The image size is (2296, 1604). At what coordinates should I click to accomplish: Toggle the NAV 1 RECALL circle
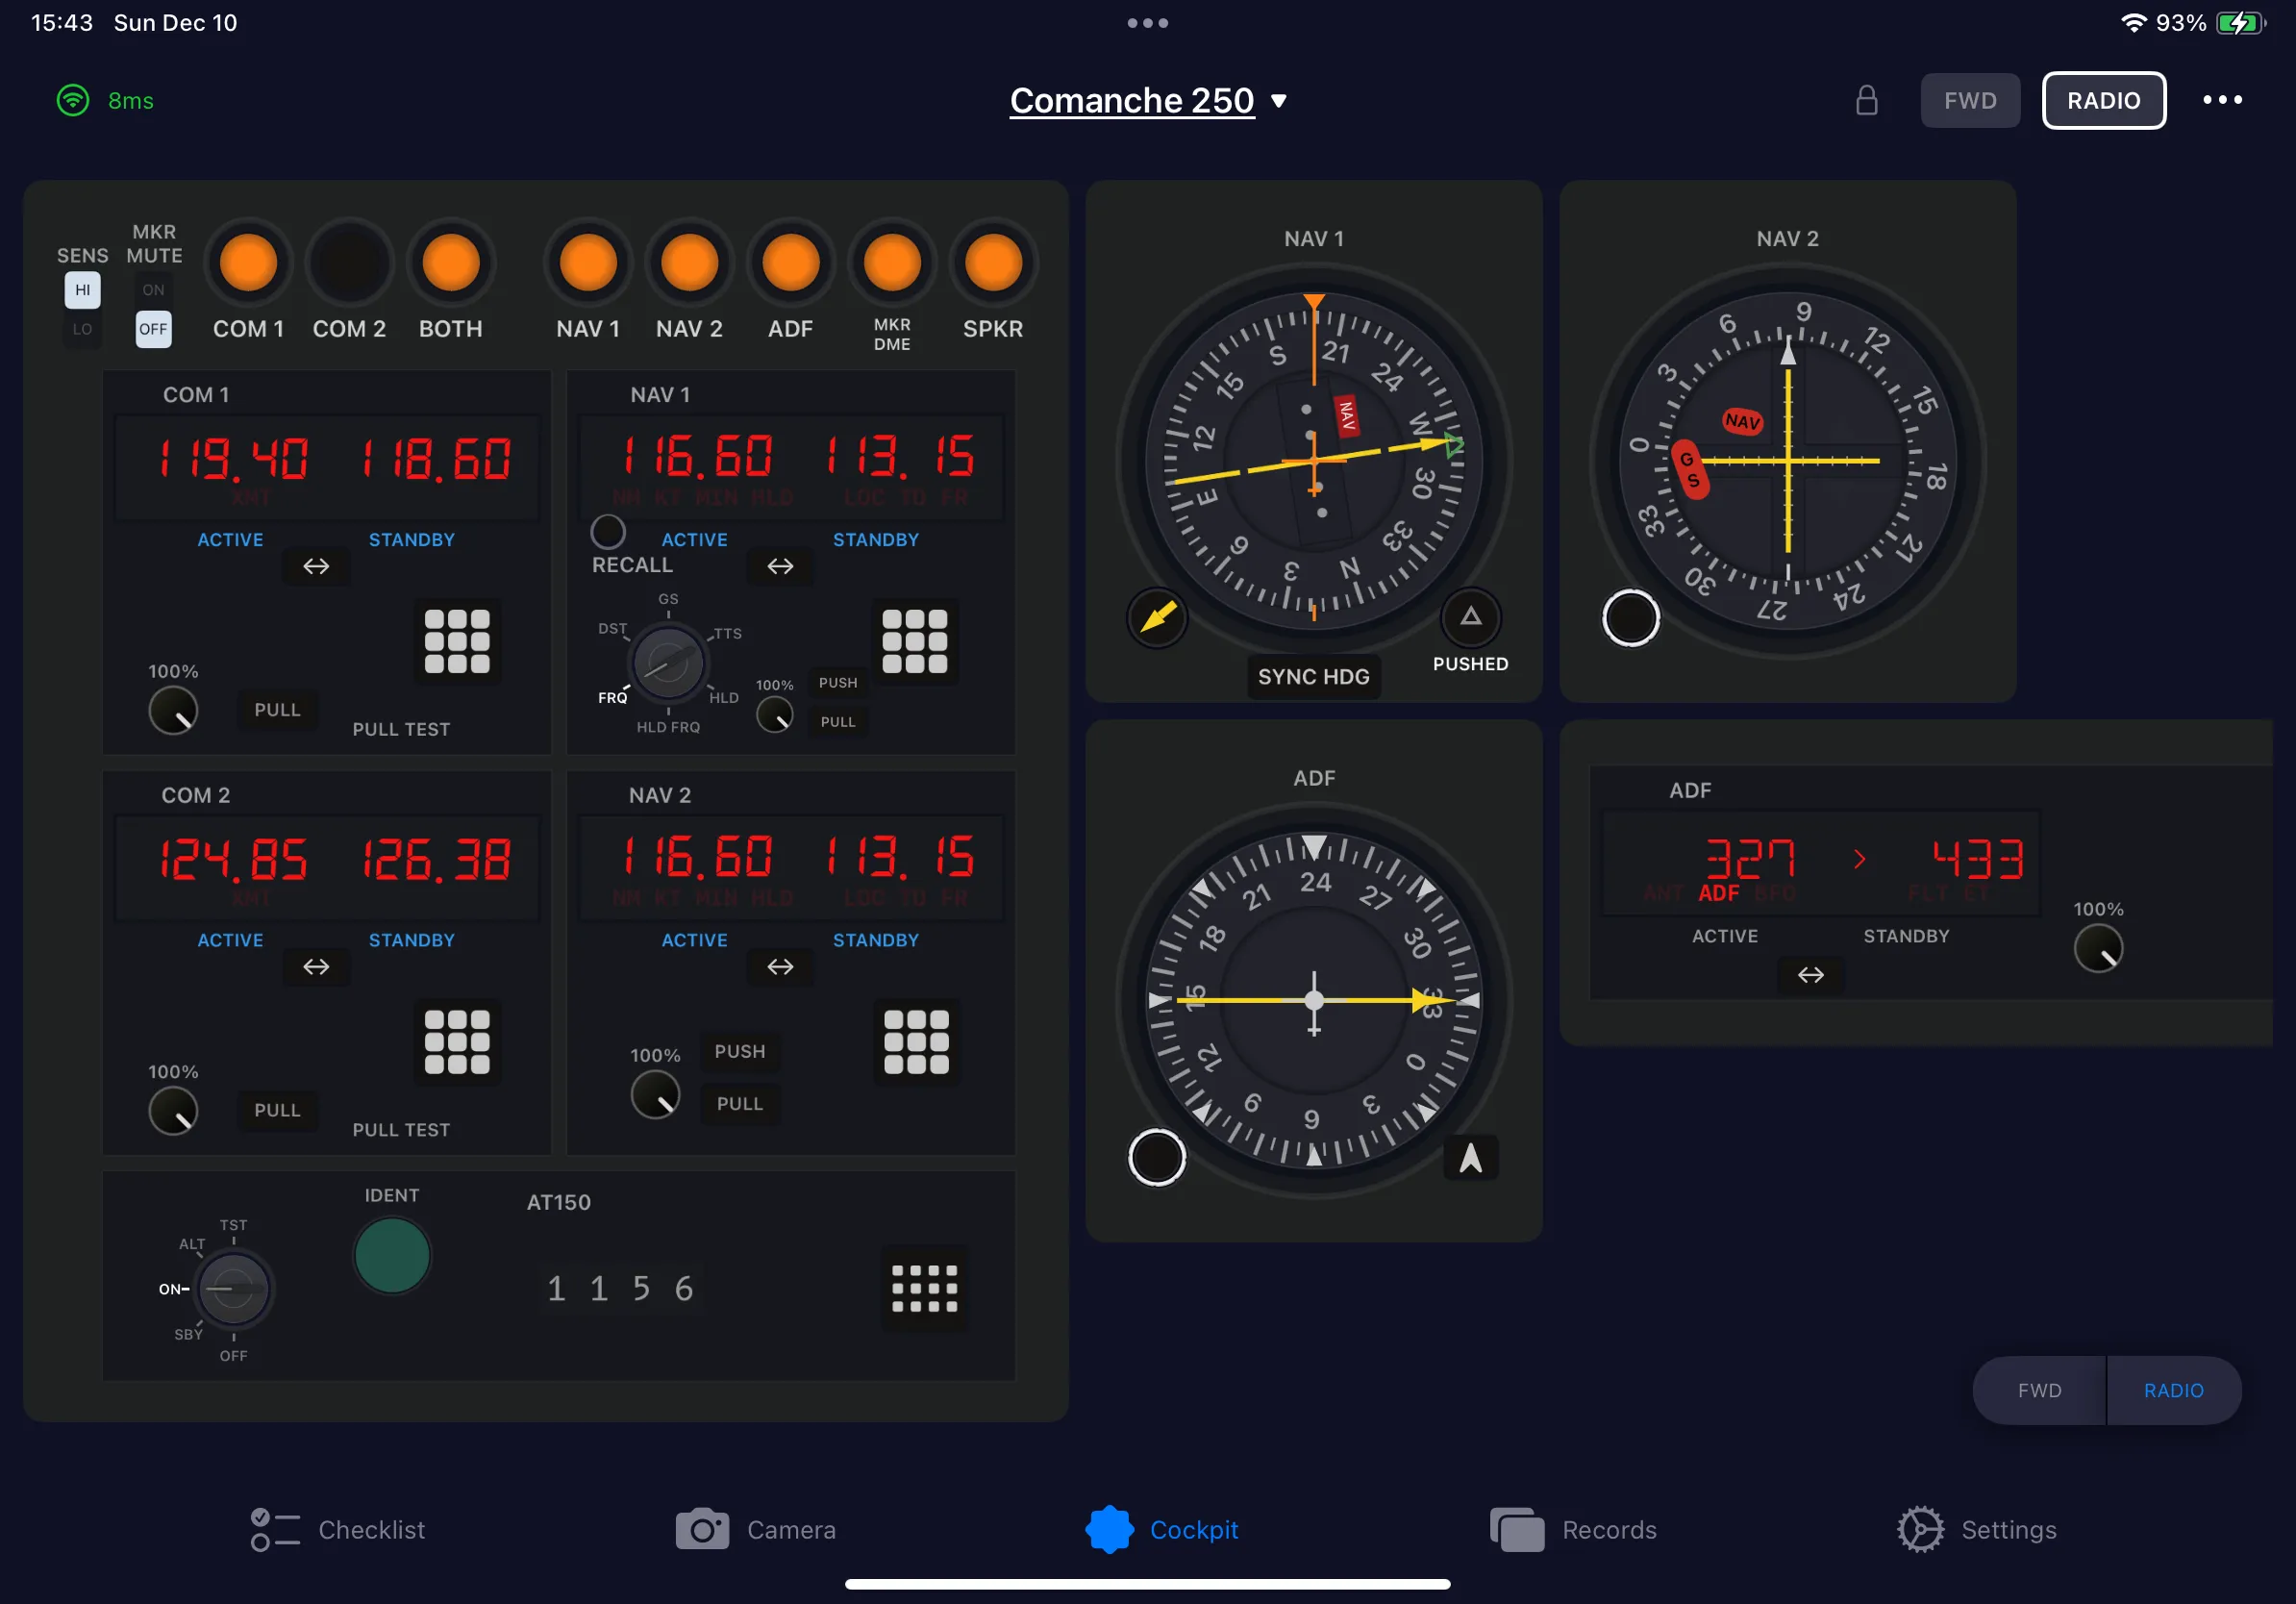click(x=608, y=531)
